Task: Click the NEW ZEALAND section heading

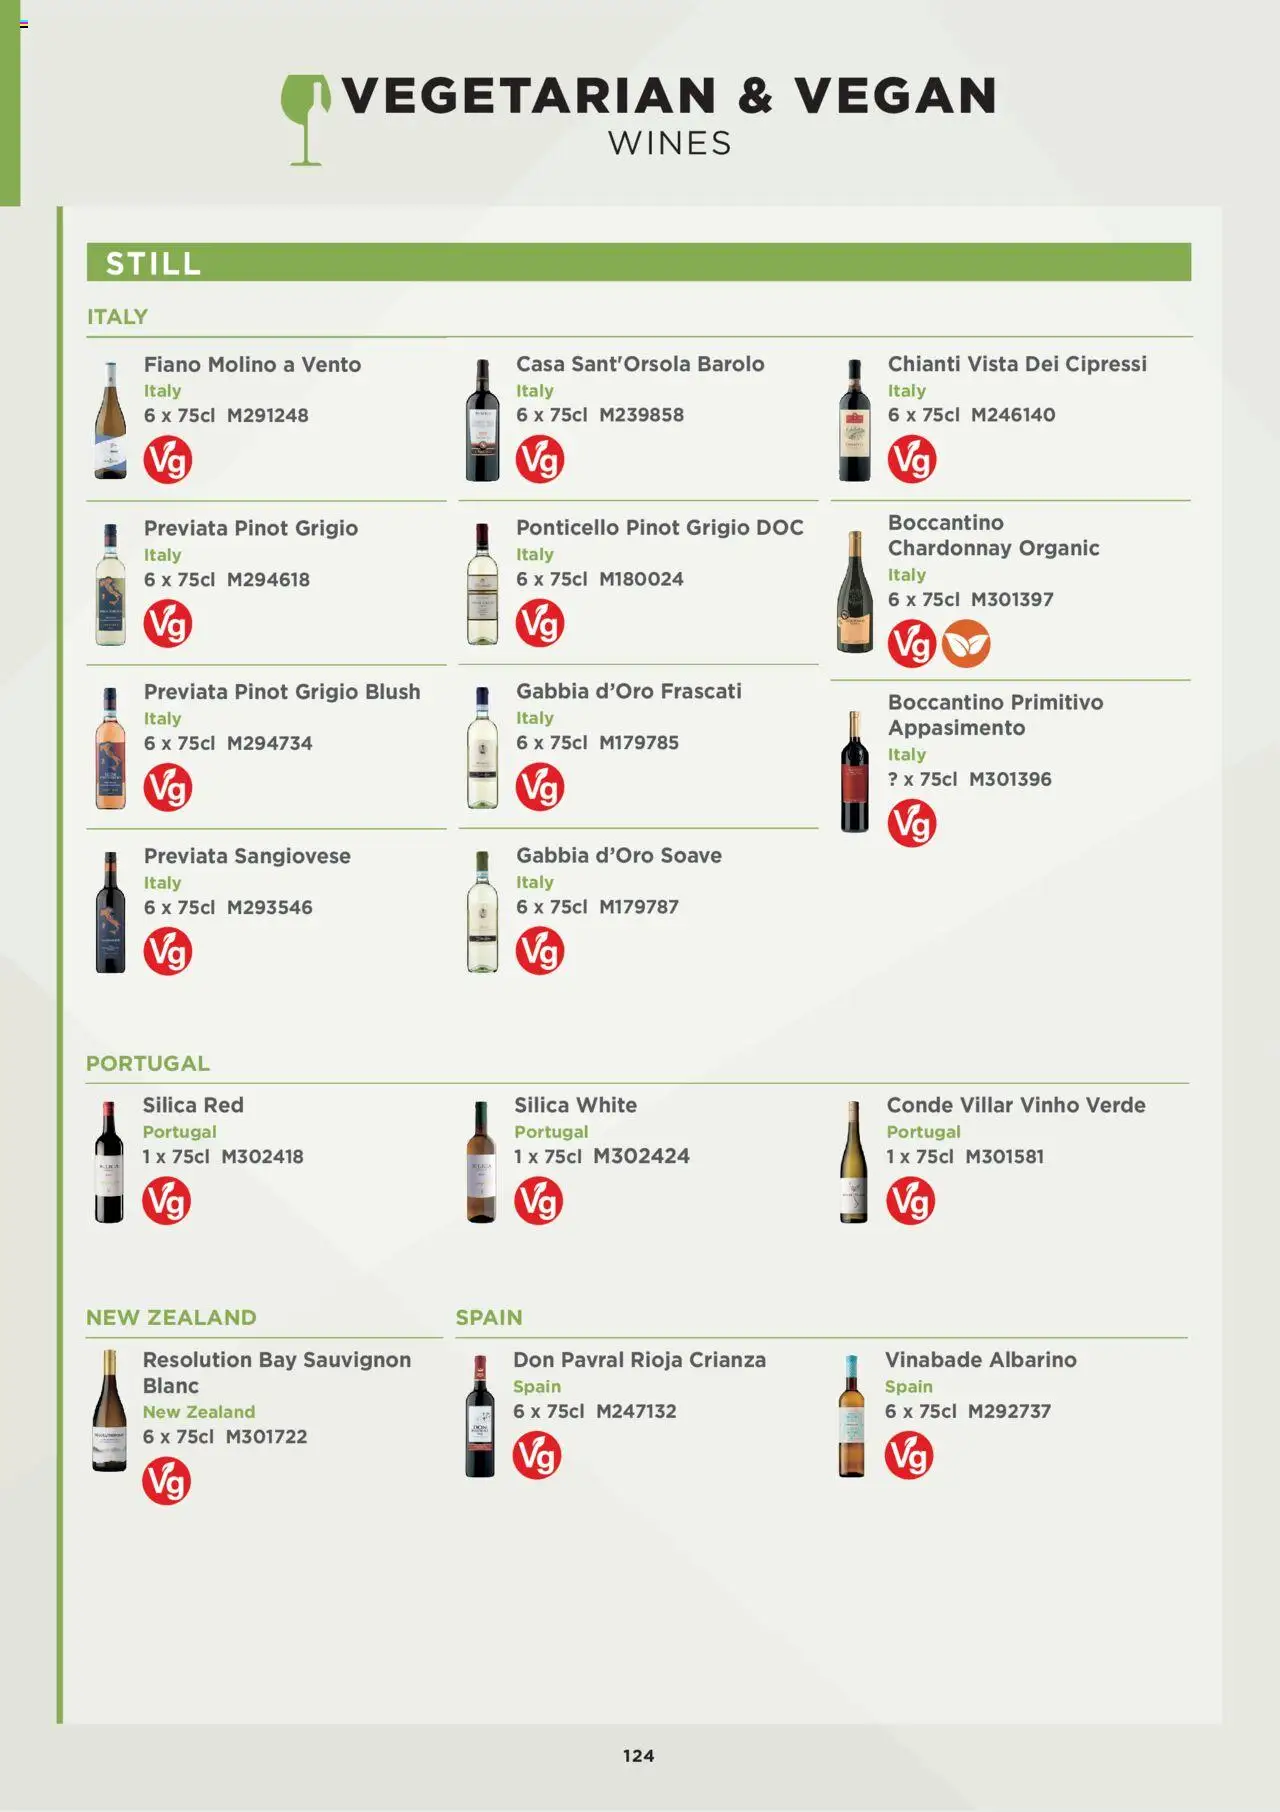Action: click(171, 1318)
